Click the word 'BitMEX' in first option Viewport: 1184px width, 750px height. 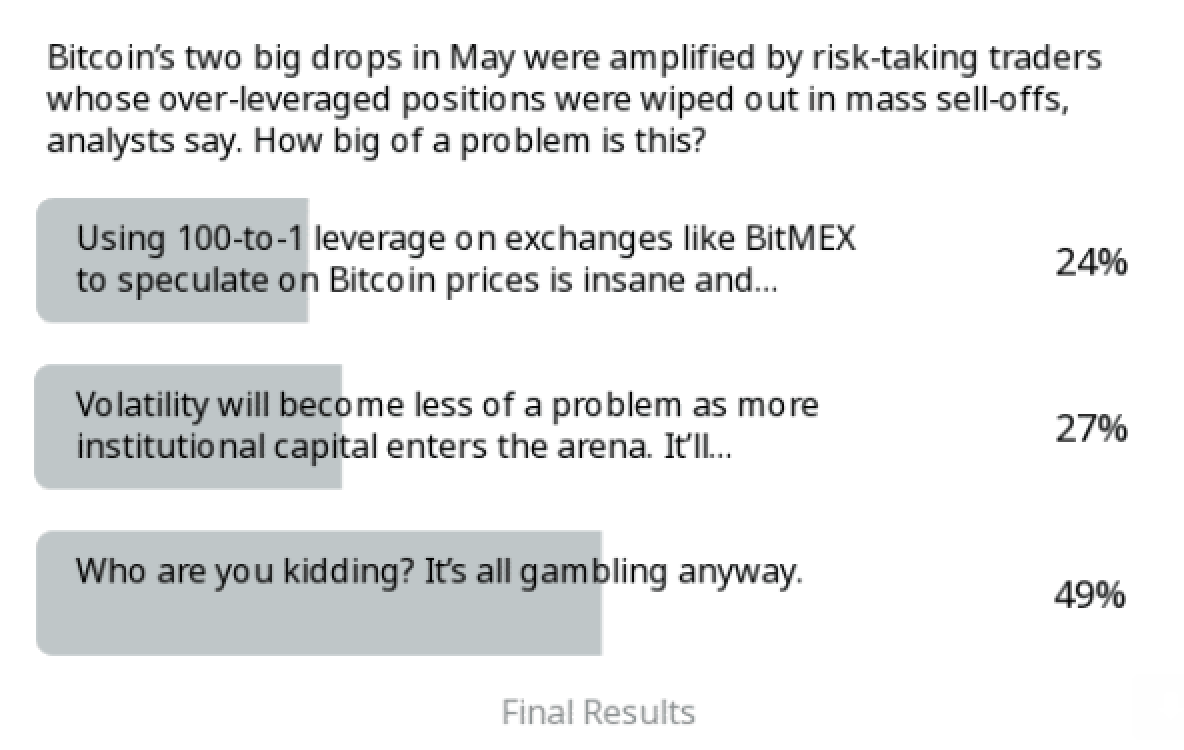[x=800, y=239]
